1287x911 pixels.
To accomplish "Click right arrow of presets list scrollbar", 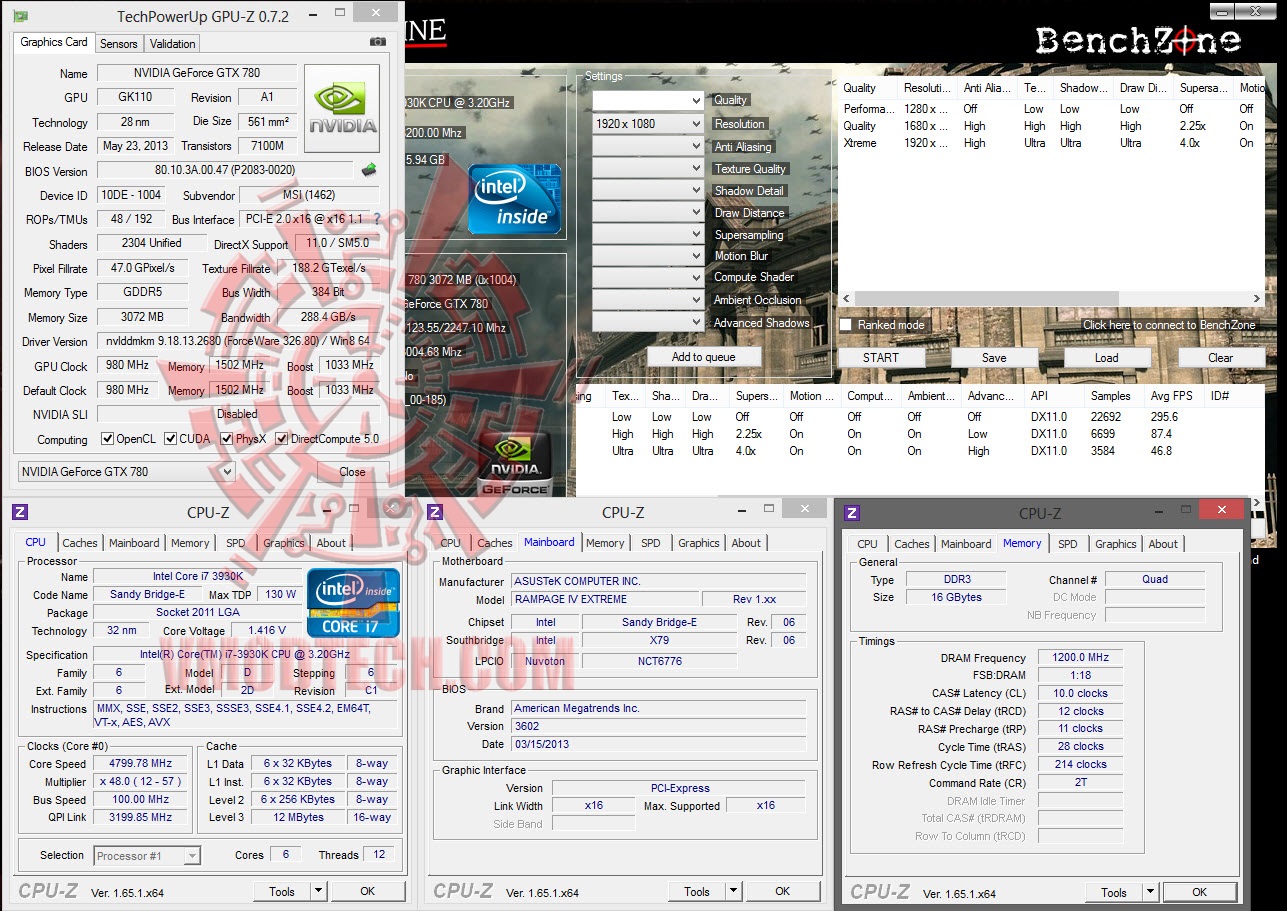I will [x=1257, y=298].
